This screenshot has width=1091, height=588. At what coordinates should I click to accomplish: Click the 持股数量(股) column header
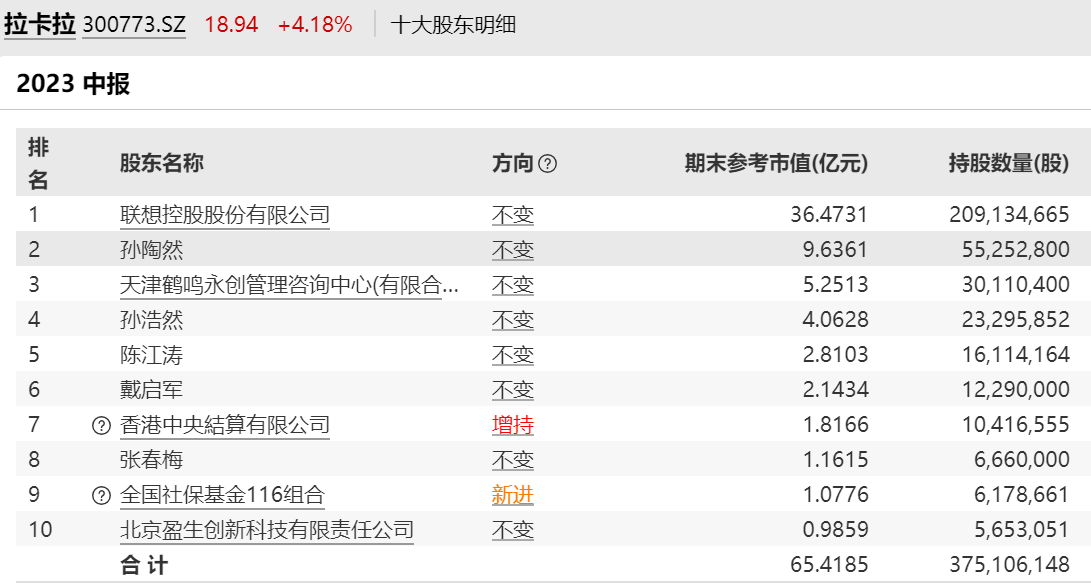1008,163
